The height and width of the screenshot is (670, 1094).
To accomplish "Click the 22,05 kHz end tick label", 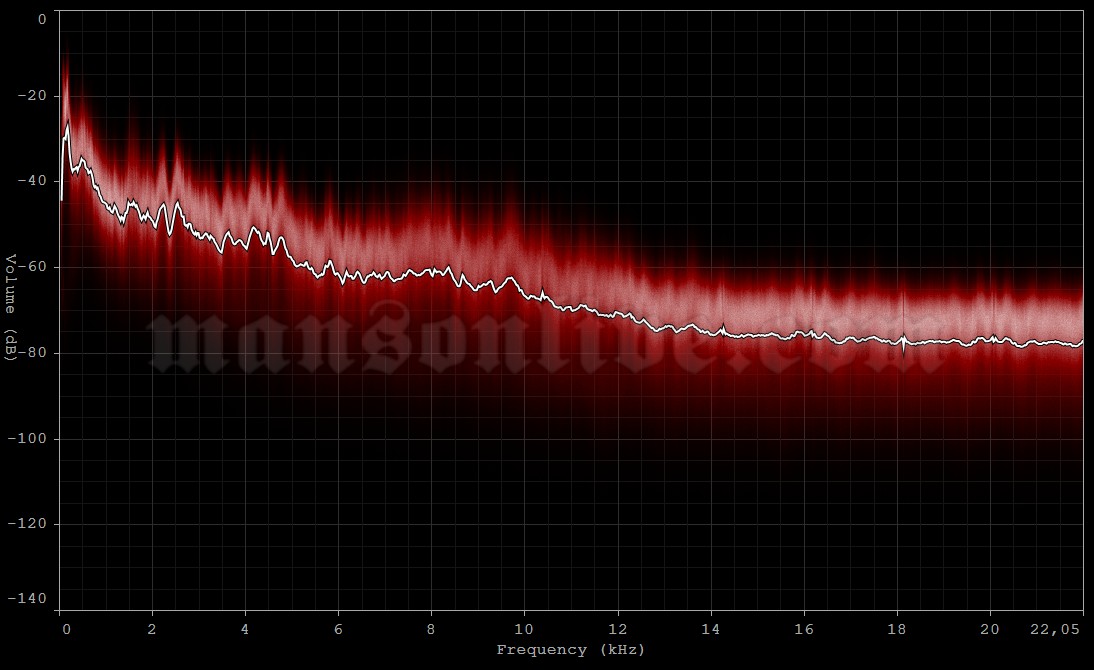I will 1054,629.
